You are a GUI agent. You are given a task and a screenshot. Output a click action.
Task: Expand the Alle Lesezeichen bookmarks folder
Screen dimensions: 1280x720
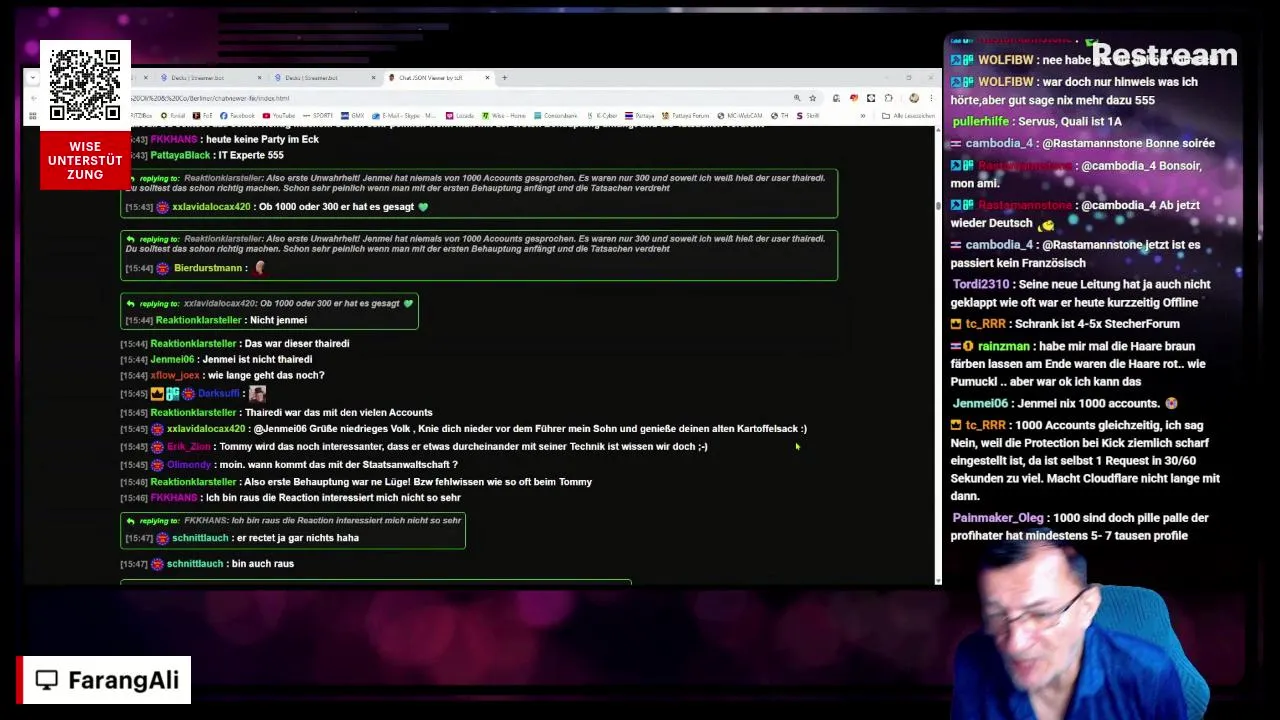pos(909,116)
